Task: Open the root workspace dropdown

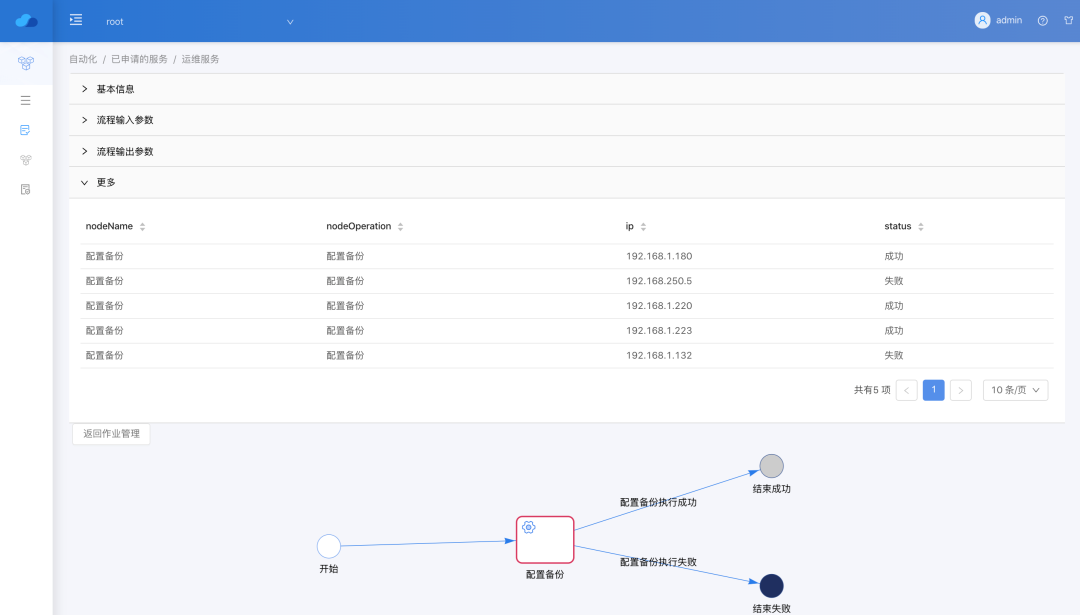Action: [200, 21]
